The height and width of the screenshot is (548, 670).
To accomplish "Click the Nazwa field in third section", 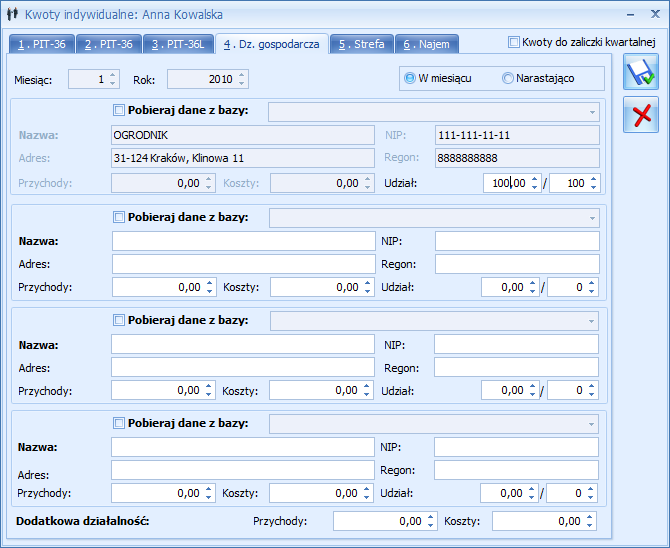I will (243, 344).
